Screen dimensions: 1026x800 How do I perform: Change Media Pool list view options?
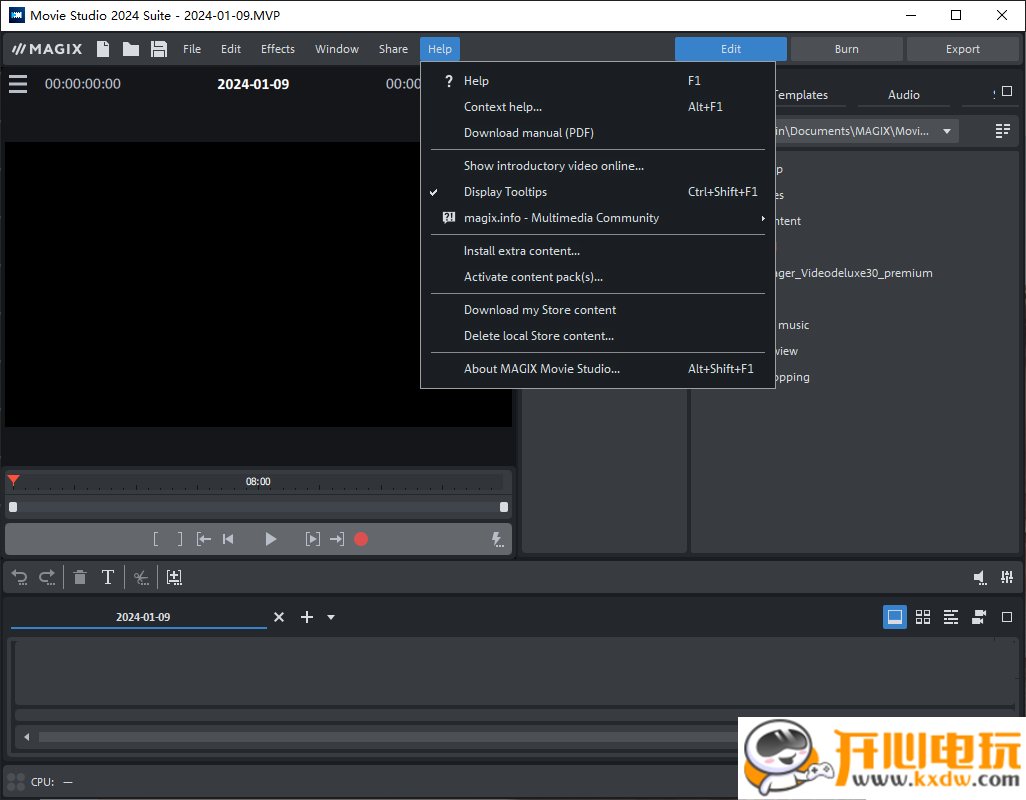tap(1002, 131)
